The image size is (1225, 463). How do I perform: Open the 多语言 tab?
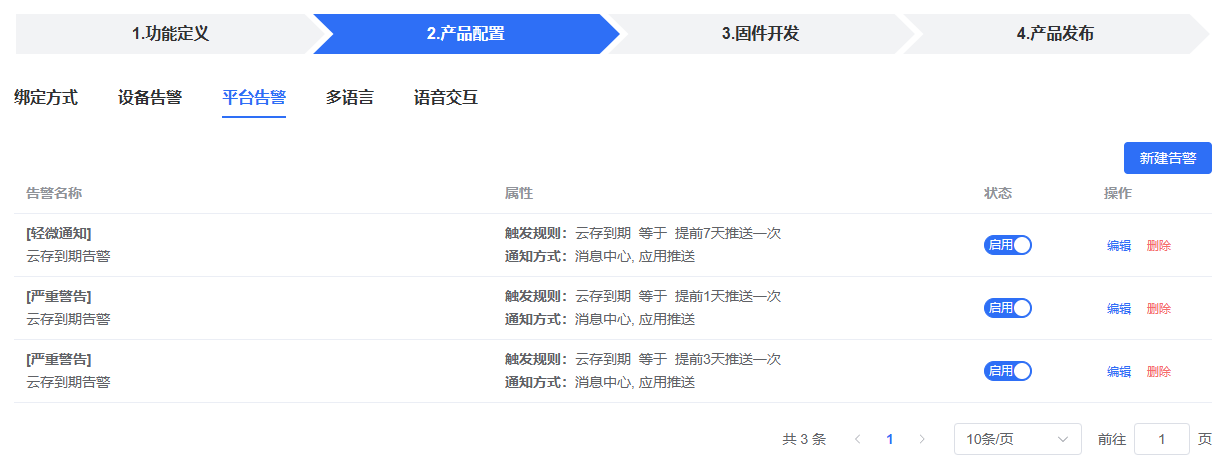click(x=350, y=98)
